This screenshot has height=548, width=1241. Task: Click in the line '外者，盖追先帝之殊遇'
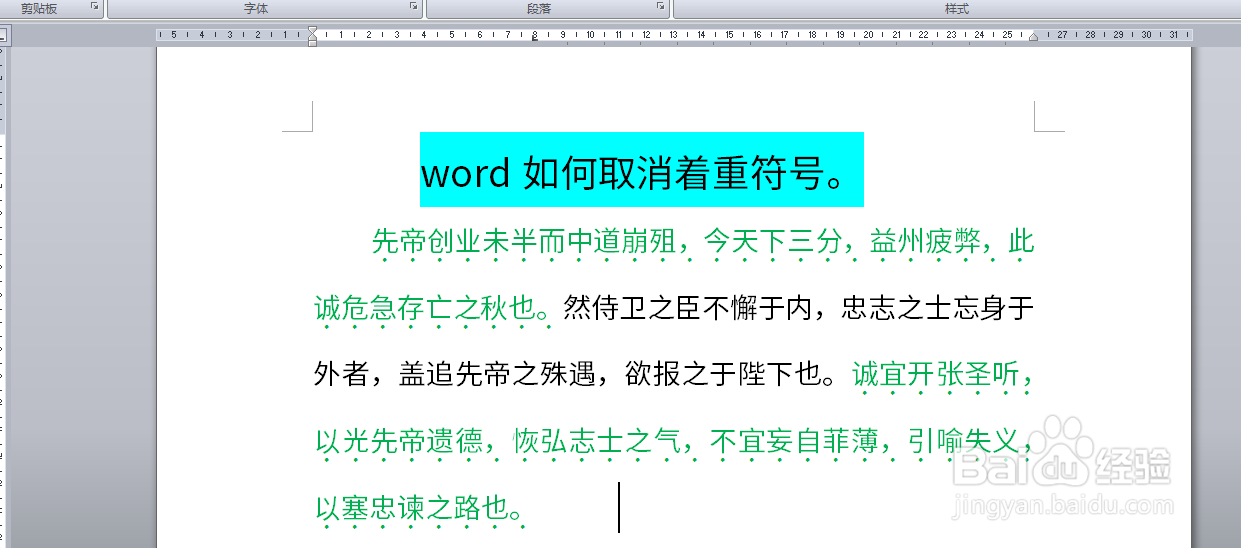[x=456, y=375]
